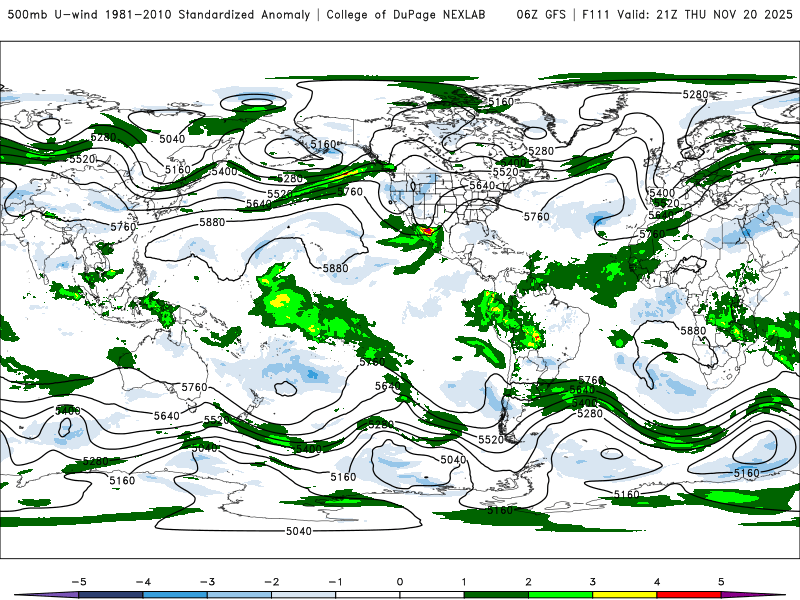Click the '5' colorbar tick label
The height and width of the screenshot is (600, 800).
[x=721, y=582]
